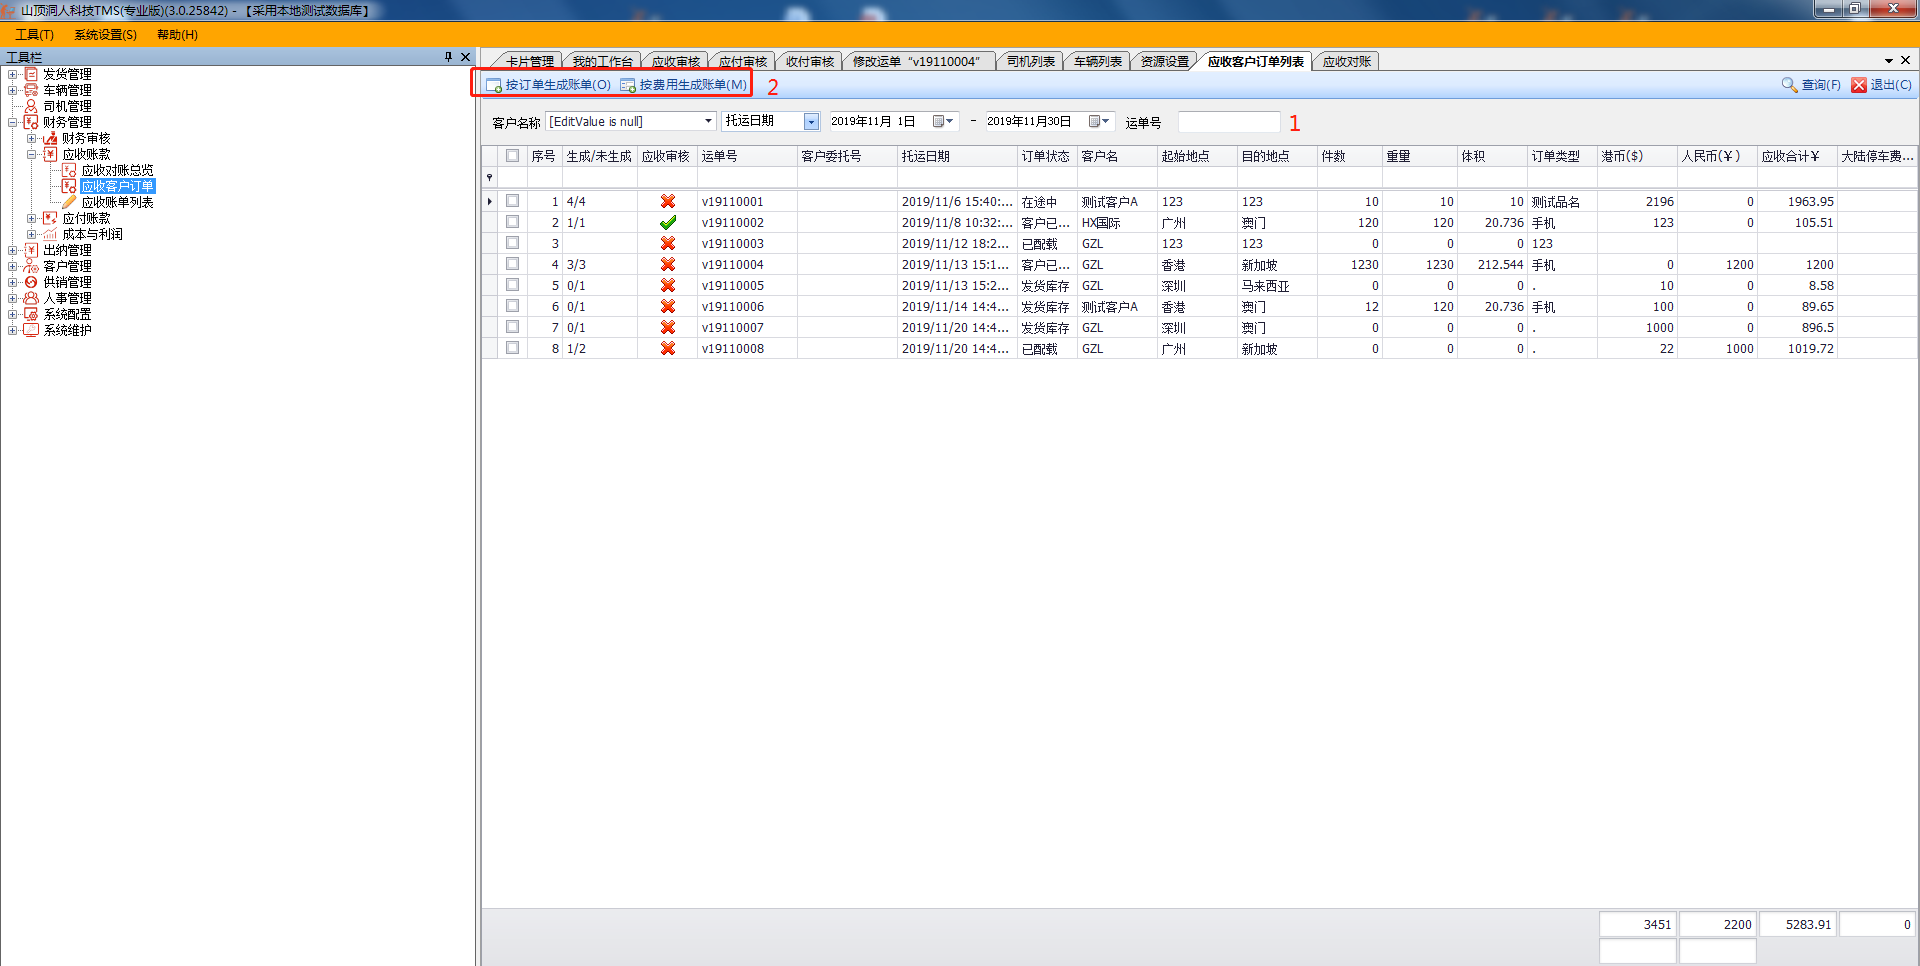Select the 车辆管理 truck icon in the tree
The height and width of the screenshot is (966, 1920).
(31, 90)
